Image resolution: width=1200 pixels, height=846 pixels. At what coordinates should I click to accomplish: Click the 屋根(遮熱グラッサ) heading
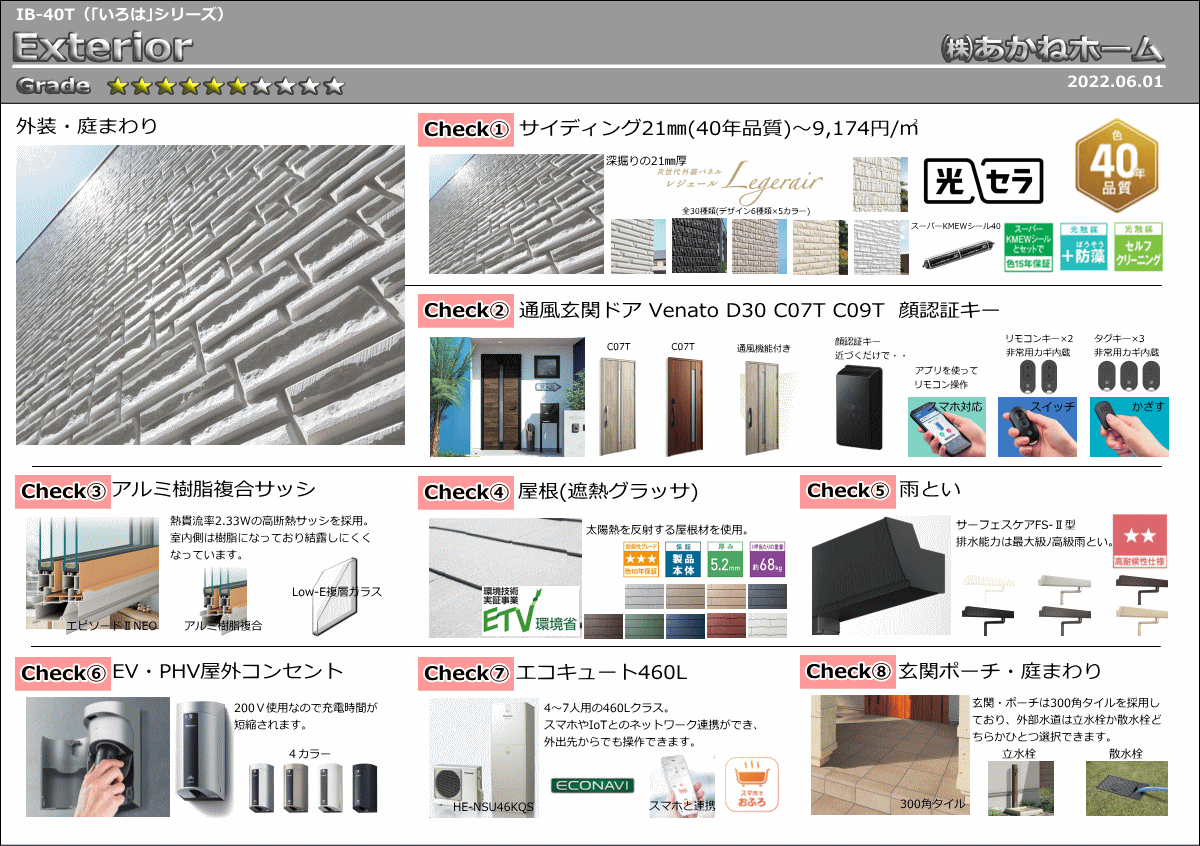(608, 492)
